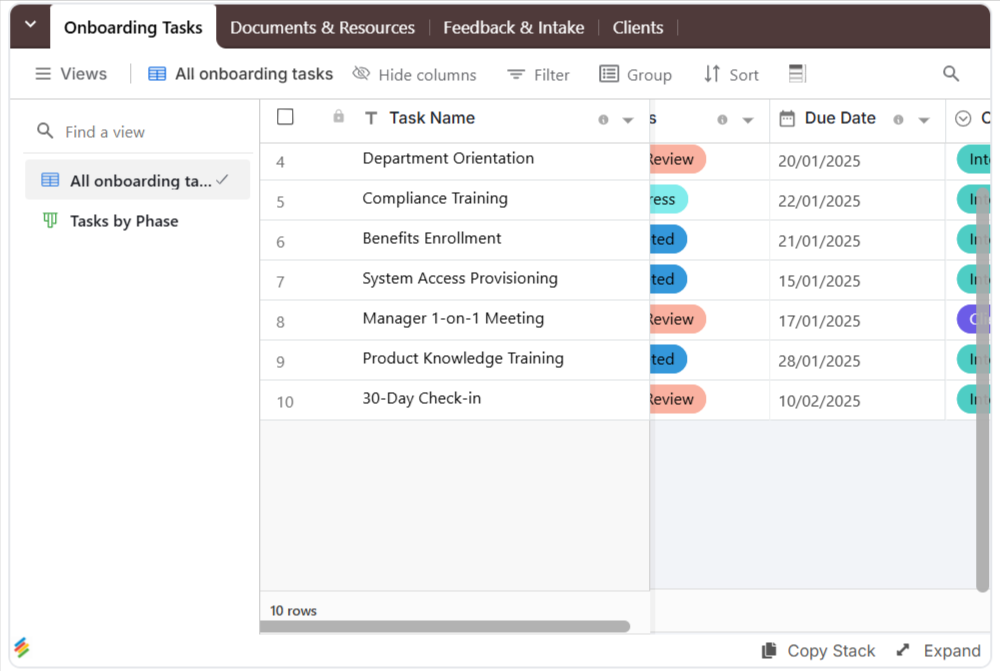Open the Sort options
Viewport: 1000px width, 671px height.
pos(731,75)
